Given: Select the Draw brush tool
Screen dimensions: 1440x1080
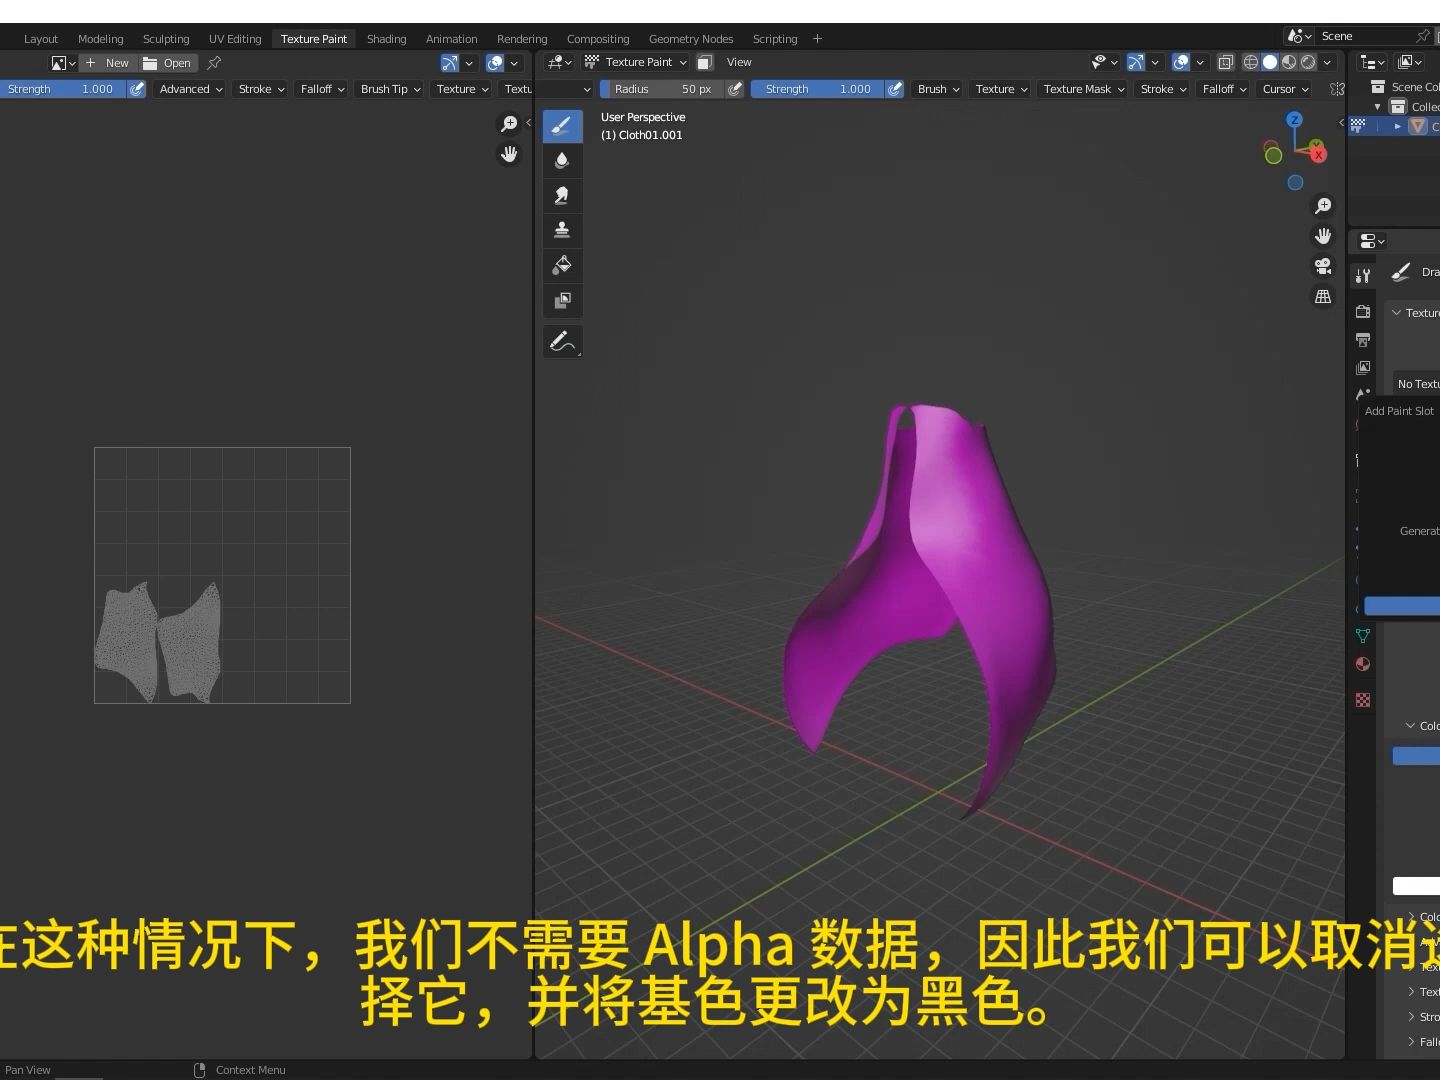Looking at the screenshot, I should tap(562, 126).
